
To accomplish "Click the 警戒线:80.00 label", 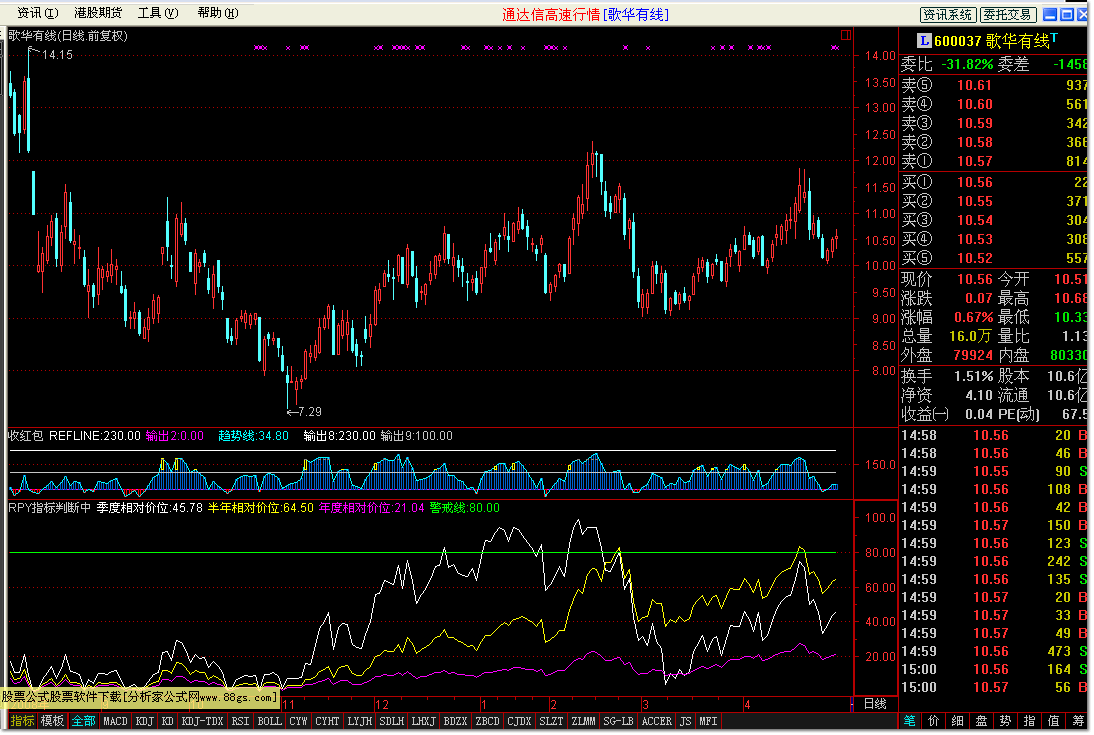I will pos(465,507).
